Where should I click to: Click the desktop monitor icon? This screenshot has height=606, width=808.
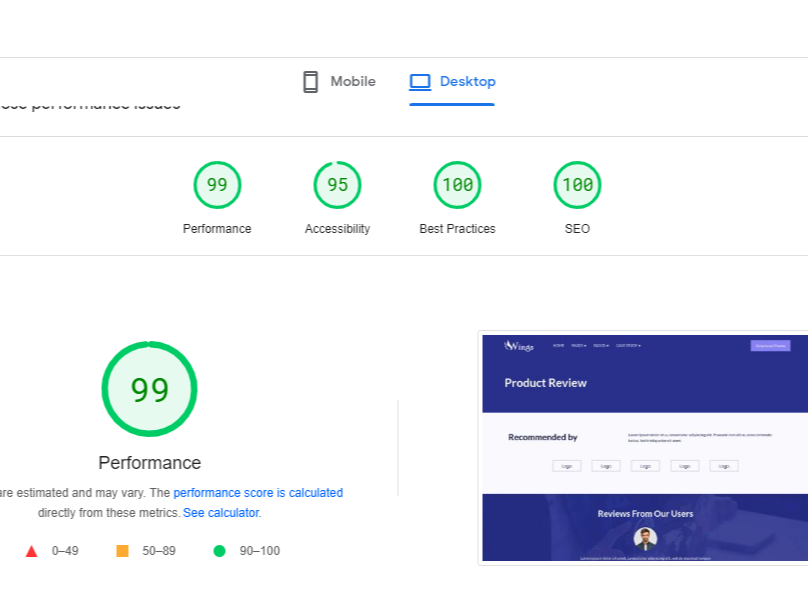click(x=420, y=82)
